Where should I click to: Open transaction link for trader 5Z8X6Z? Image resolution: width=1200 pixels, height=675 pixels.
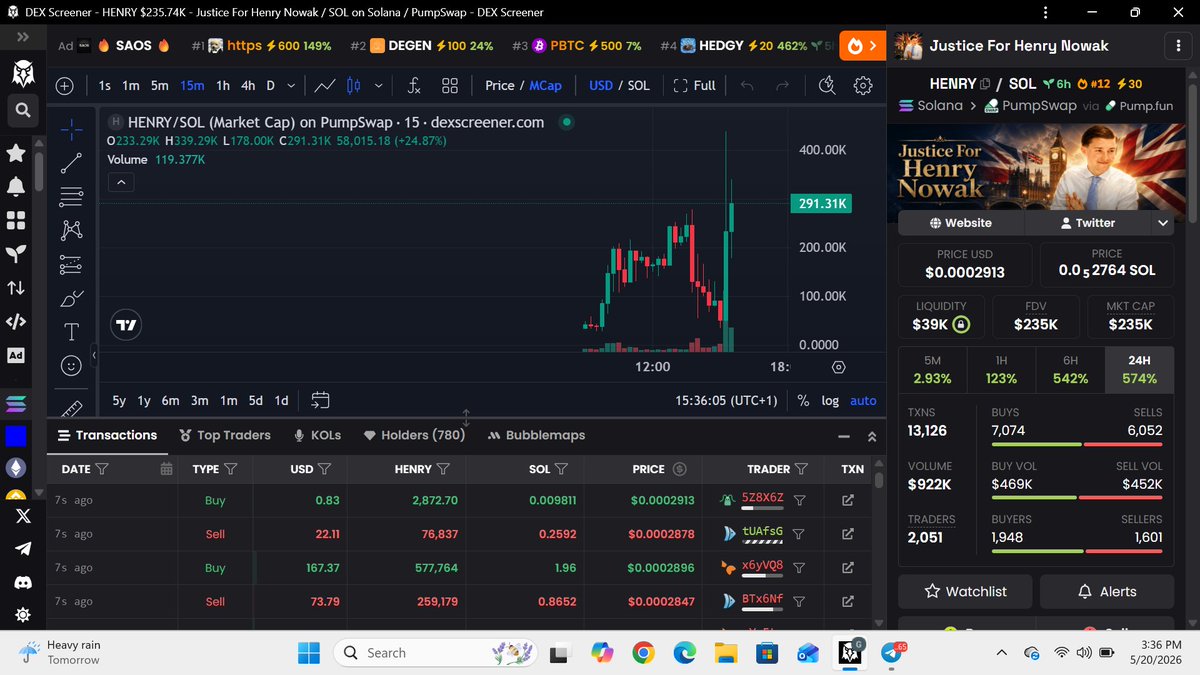847,500
